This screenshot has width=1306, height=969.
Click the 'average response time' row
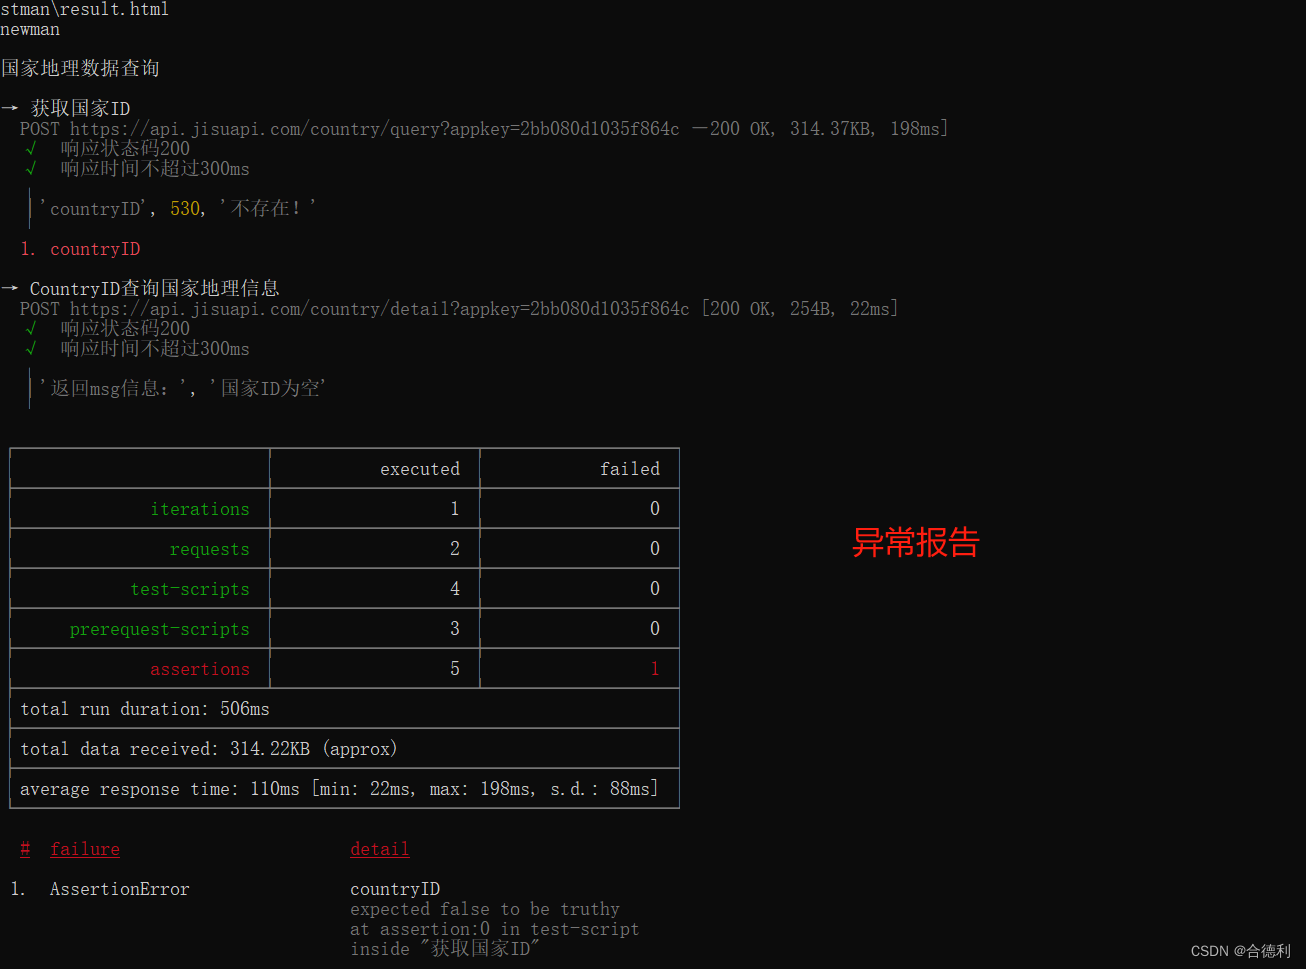345,789
